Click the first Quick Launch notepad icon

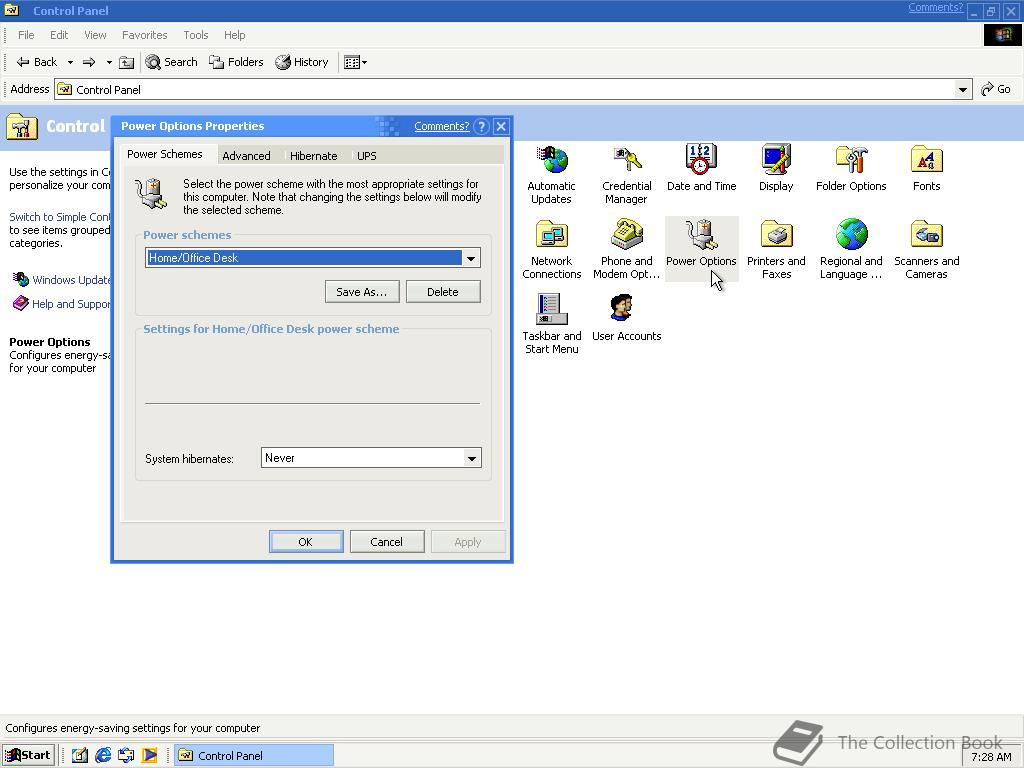(80, 756)
